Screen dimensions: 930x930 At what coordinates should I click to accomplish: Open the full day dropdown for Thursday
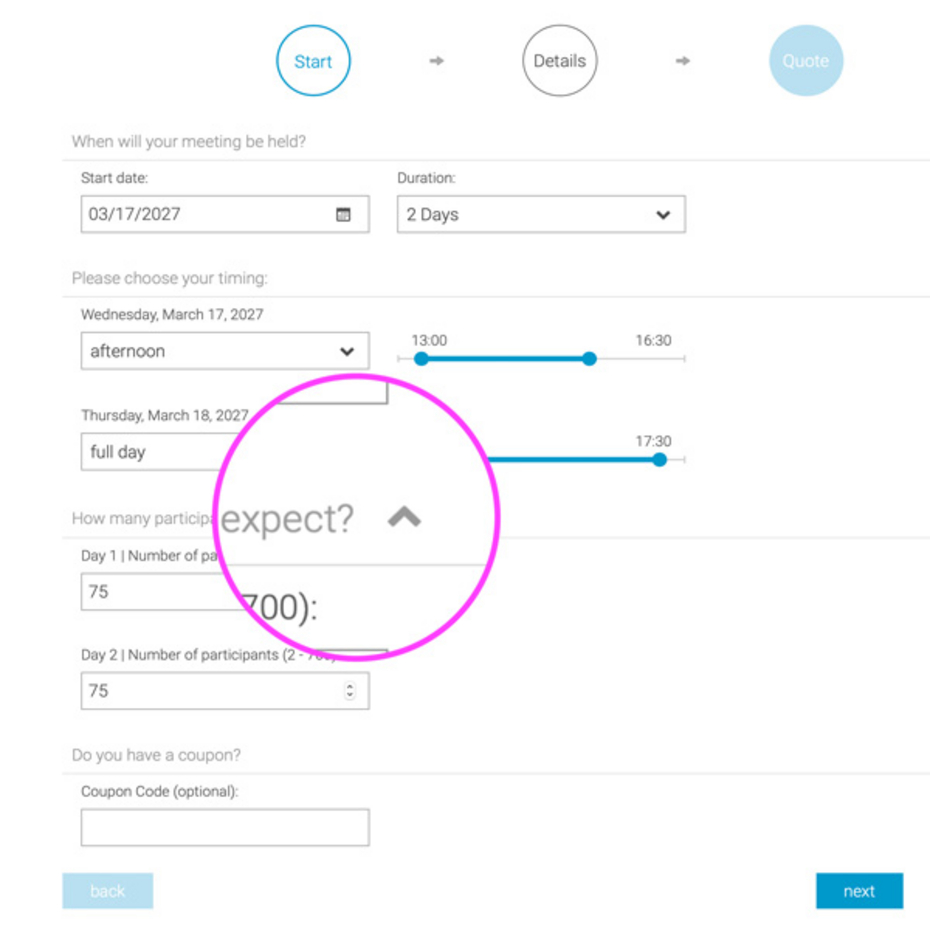224,452
